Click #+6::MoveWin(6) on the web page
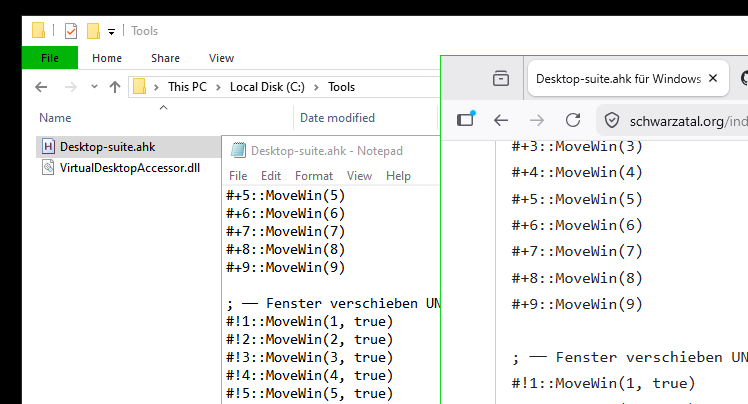The height and width of the screenshot is (404, 748). (x=577, y=225)
